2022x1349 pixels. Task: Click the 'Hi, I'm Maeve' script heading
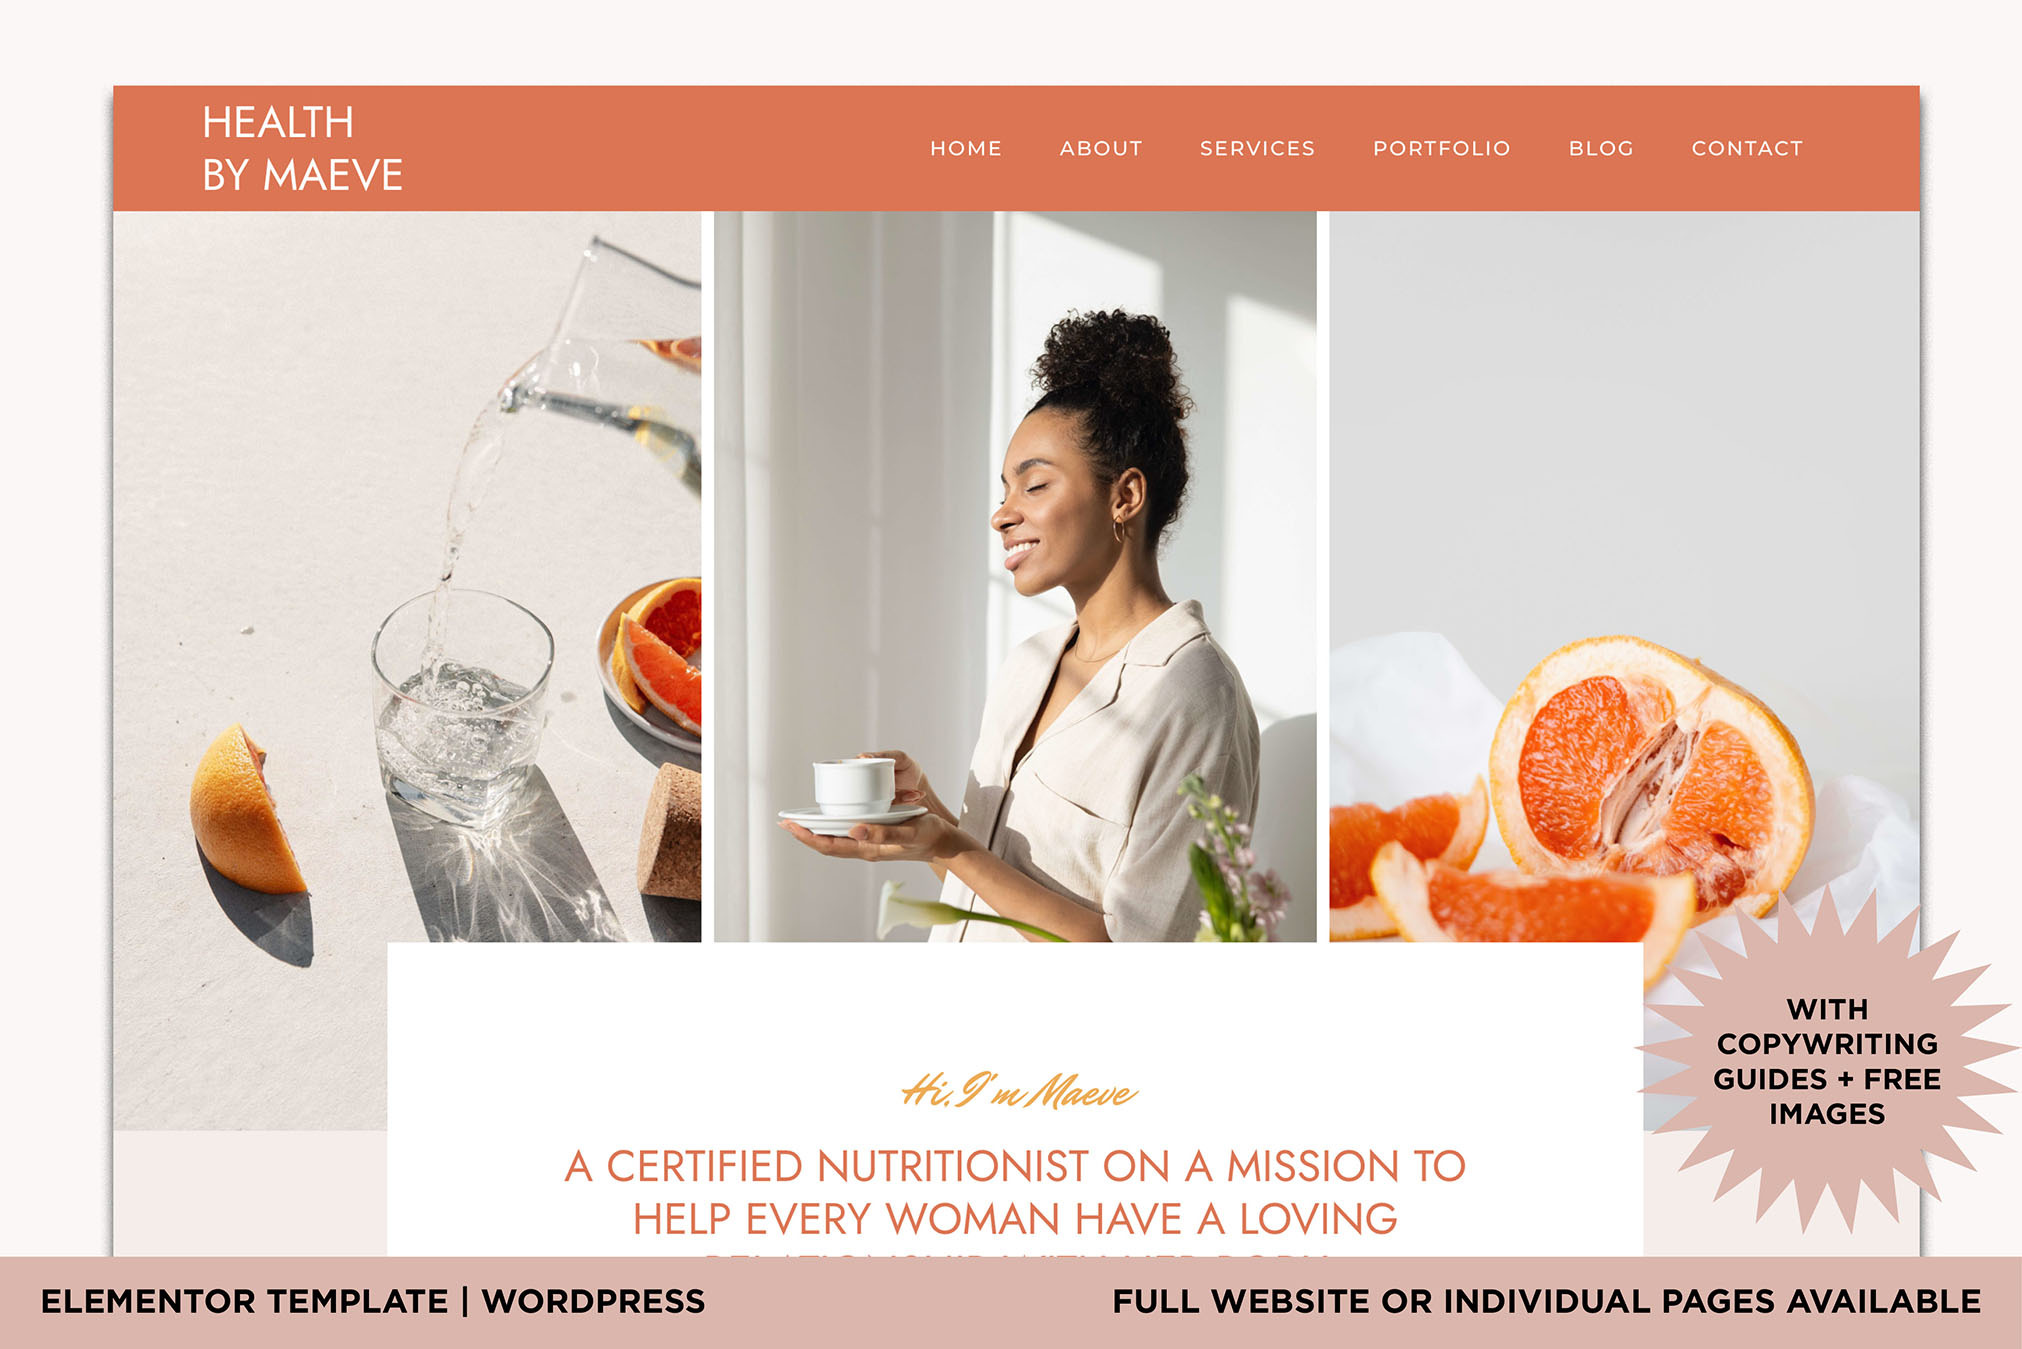tap(1018, 1090)
